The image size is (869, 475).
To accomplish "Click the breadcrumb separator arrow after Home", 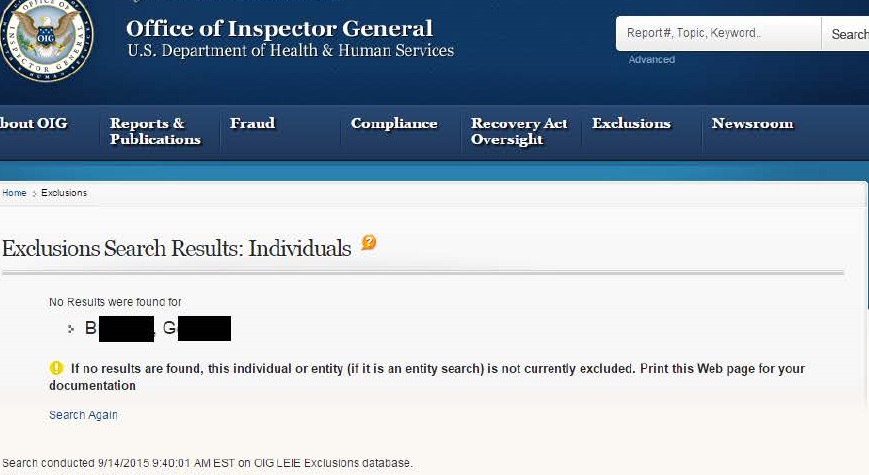I will 34,193.
